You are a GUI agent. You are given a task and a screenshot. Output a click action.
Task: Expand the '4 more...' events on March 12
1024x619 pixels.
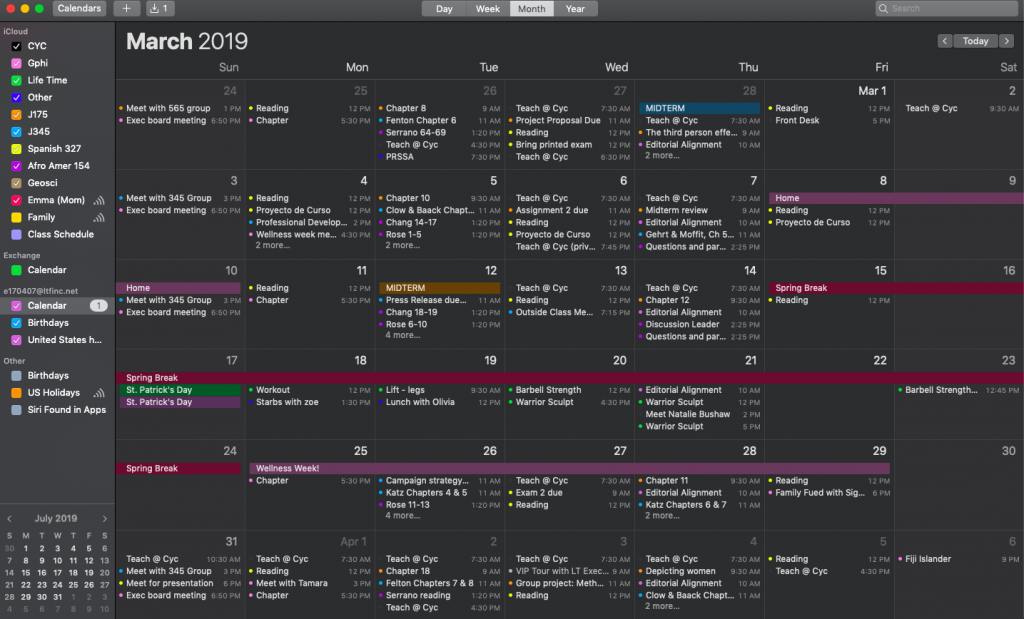[x=403, y=336]
